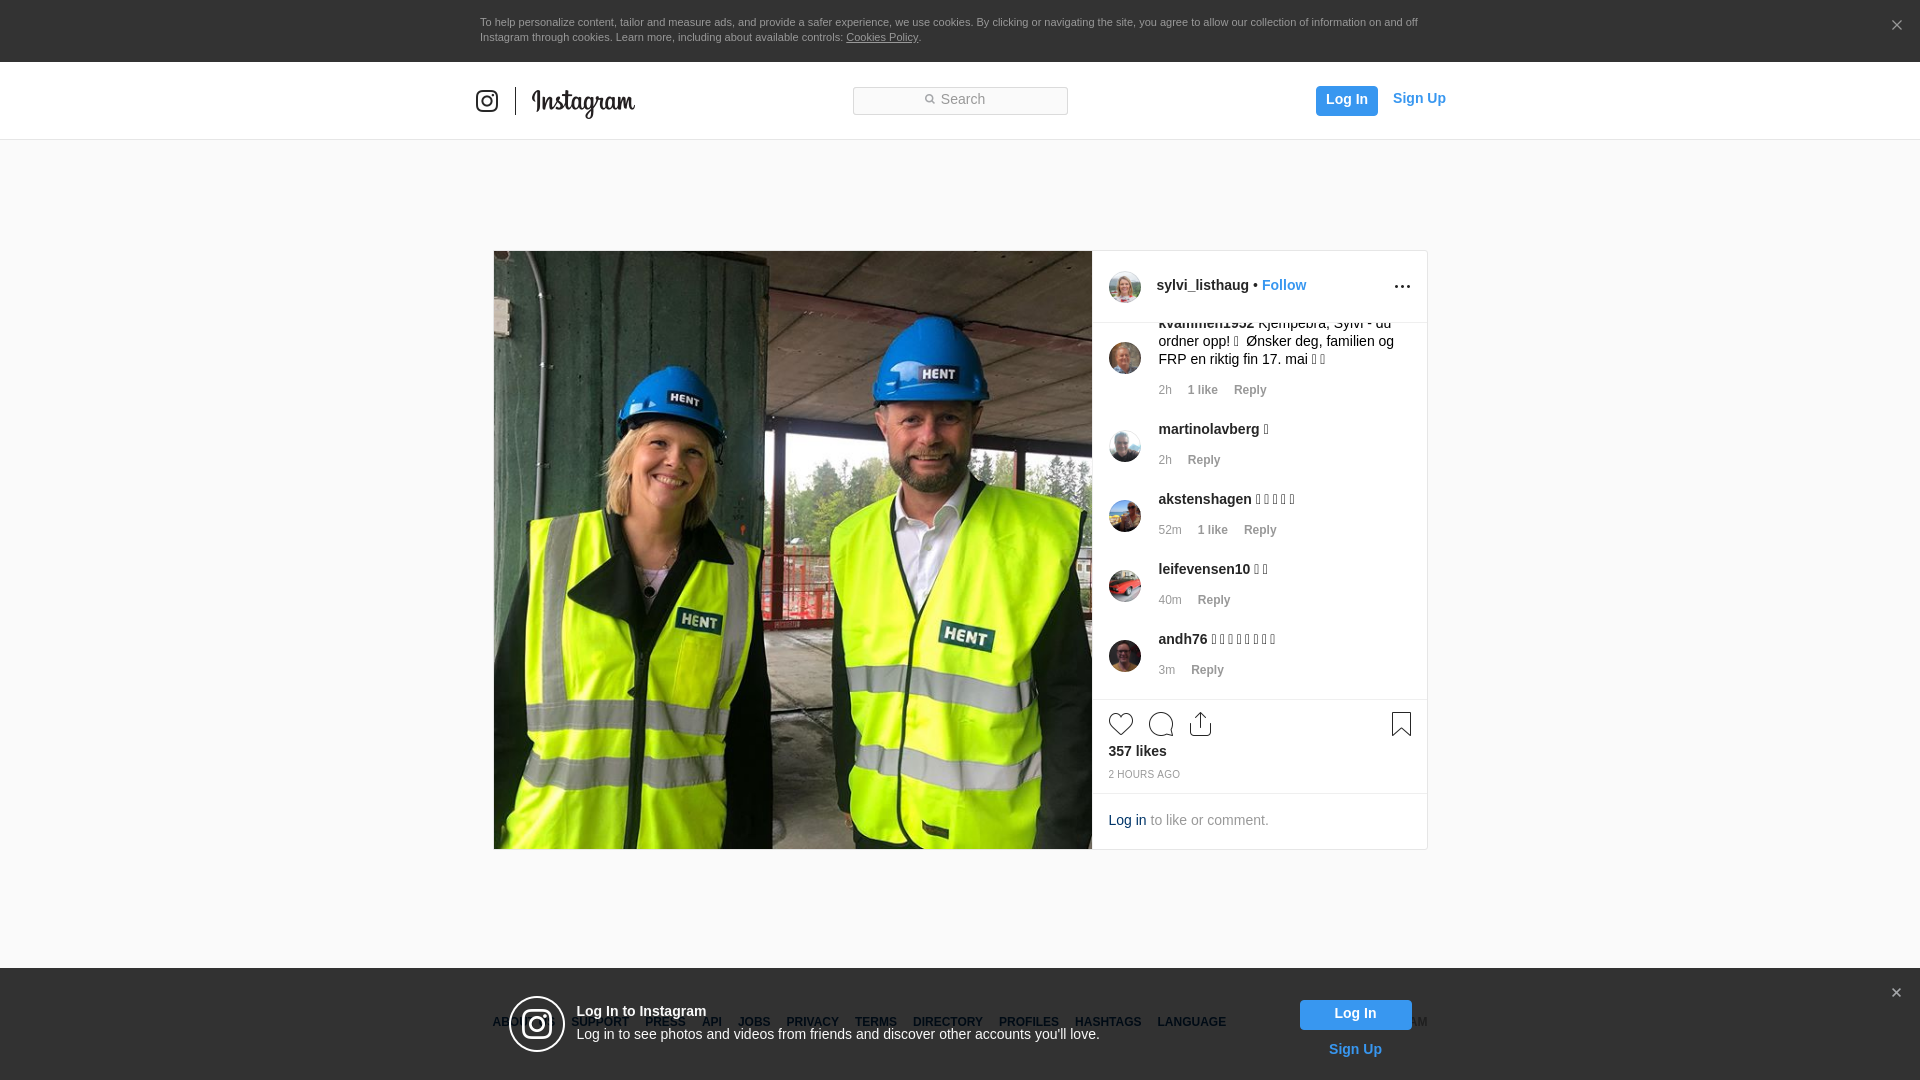Open the PRIVACY footer link
The height and width of the screenshot is (1080, 1920).
(x=812, y=1022)
